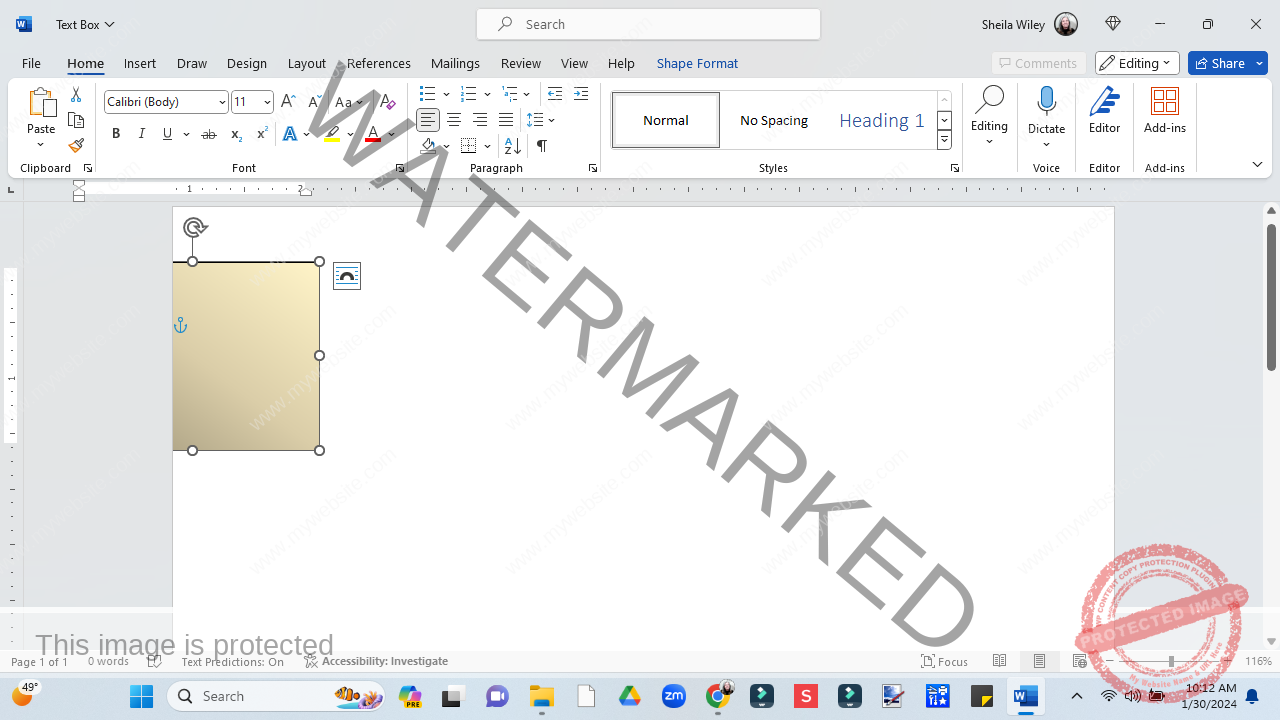The width and height of the screenshot is (1280, 720).
Task: Click the Search box in title bar
Action: [x=648, y=24]
